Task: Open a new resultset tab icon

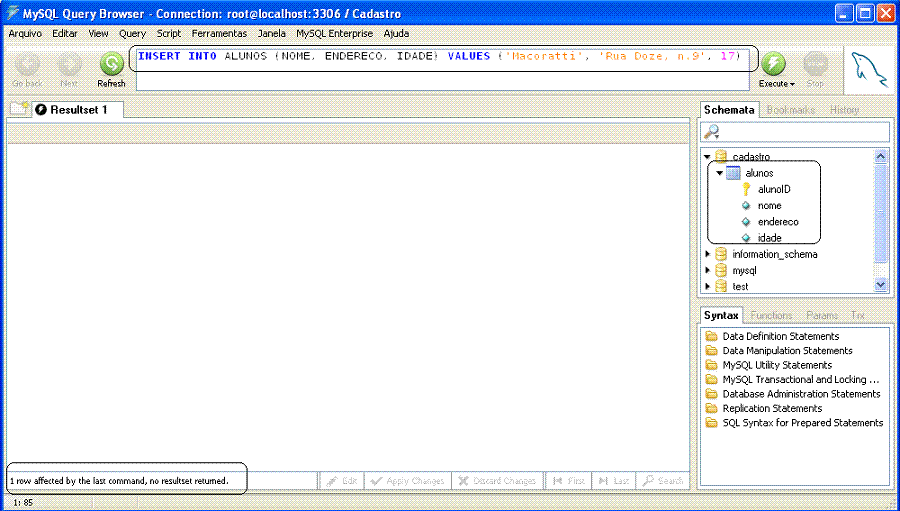Action: 20,109
